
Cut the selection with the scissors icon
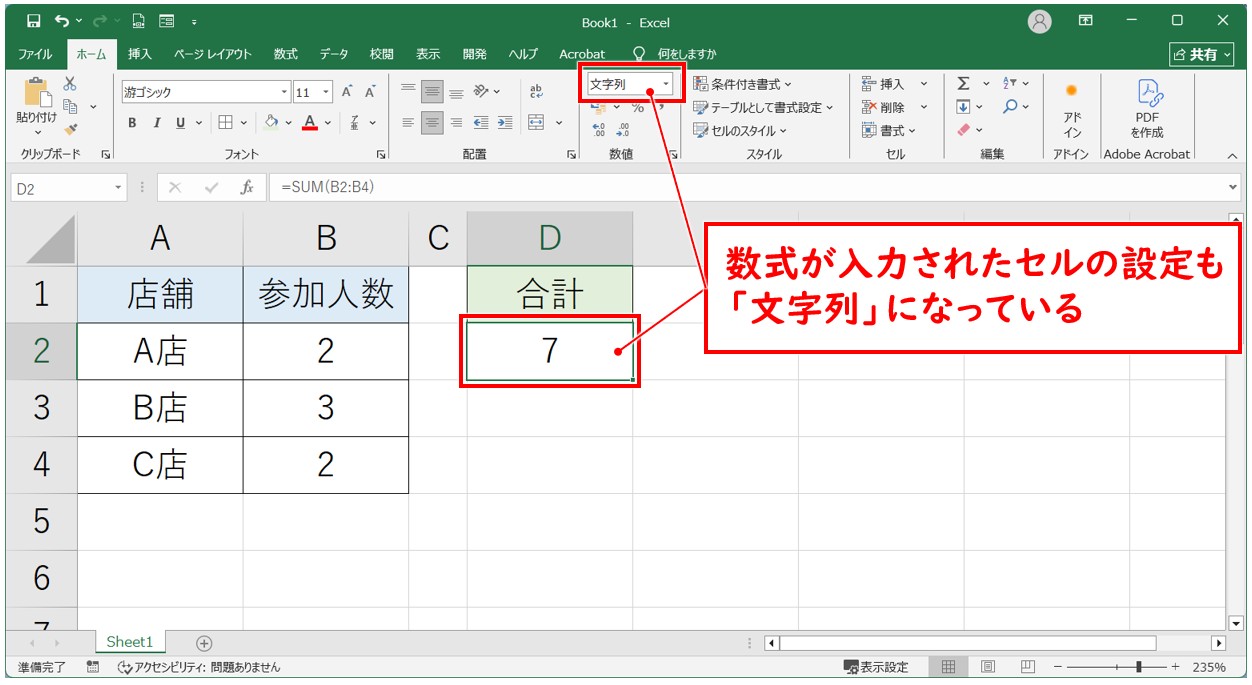pyautogui.click(x=70, y=84)
